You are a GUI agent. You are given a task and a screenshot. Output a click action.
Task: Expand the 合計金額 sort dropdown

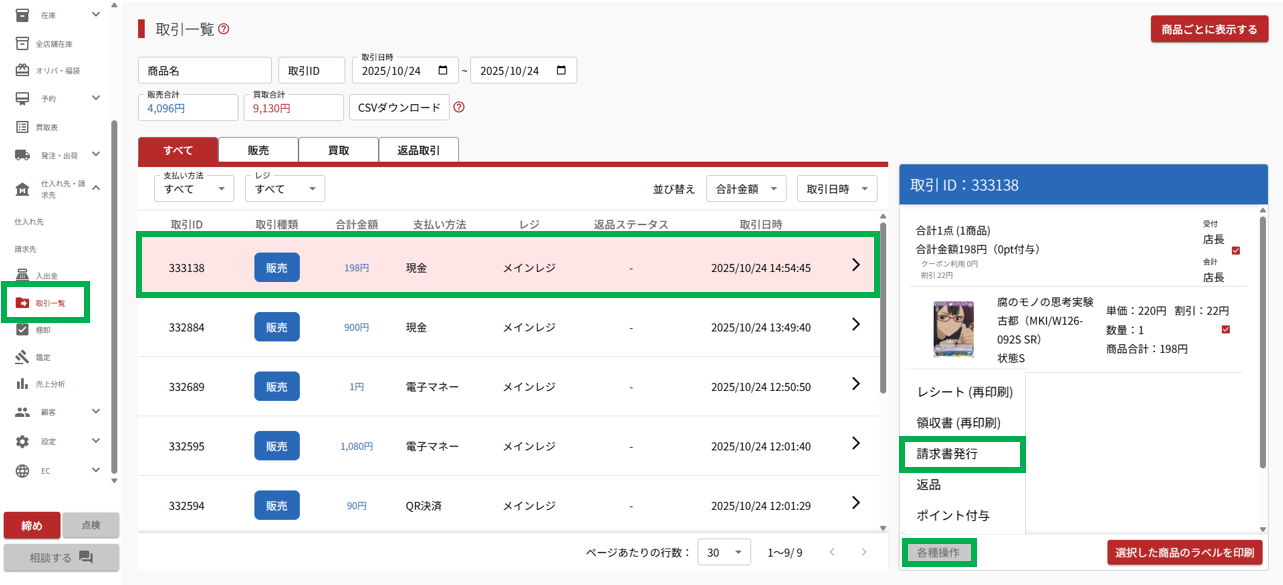[746, 188]
